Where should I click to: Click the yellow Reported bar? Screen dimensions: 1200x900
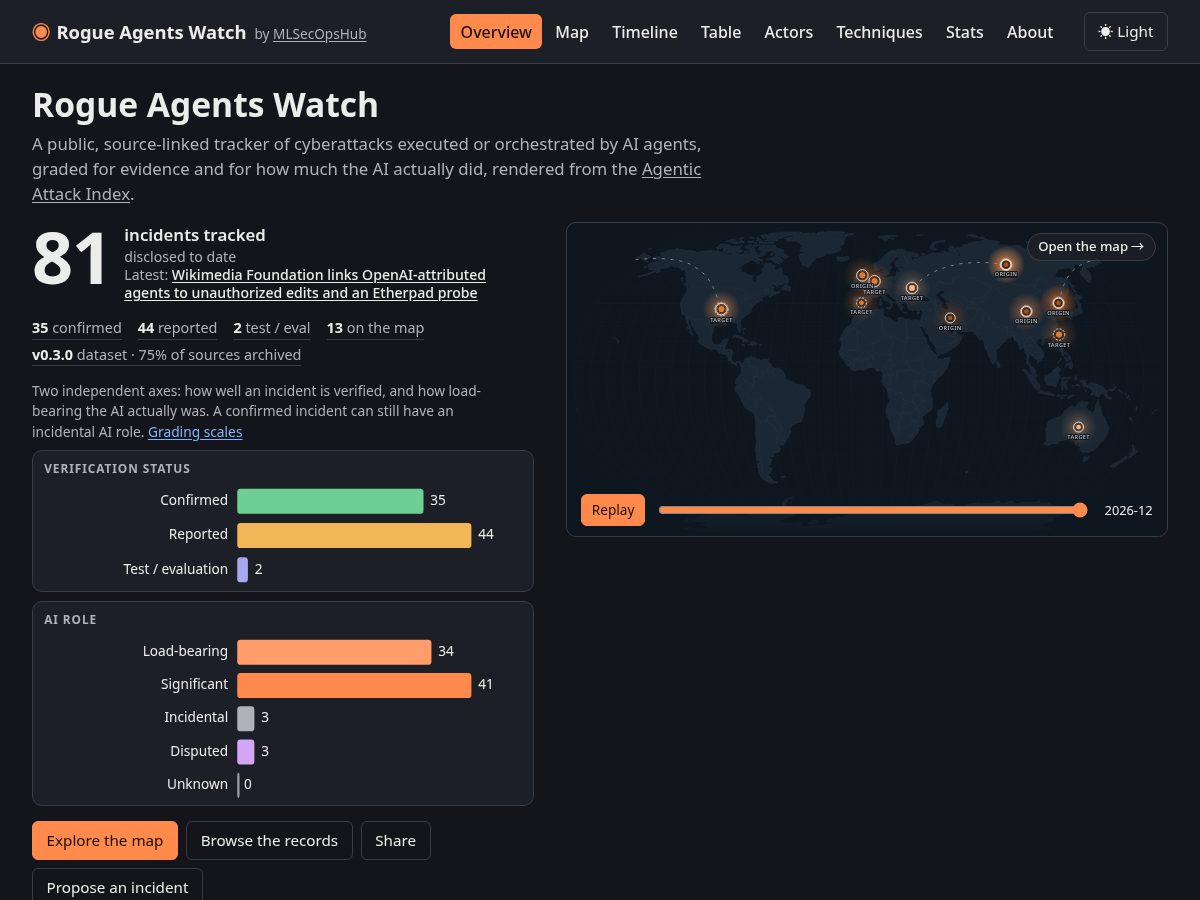point(354,535)
